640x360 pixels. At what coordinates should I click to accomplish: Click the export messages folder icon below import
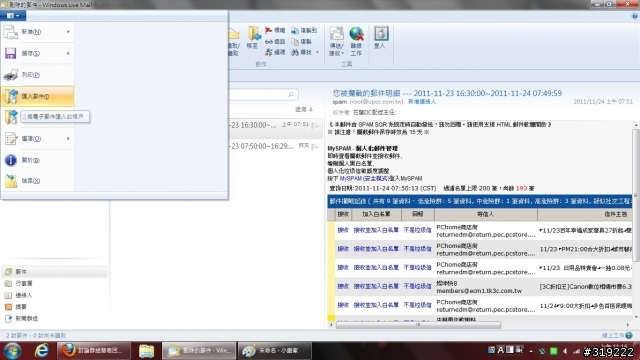click(11, 117)
